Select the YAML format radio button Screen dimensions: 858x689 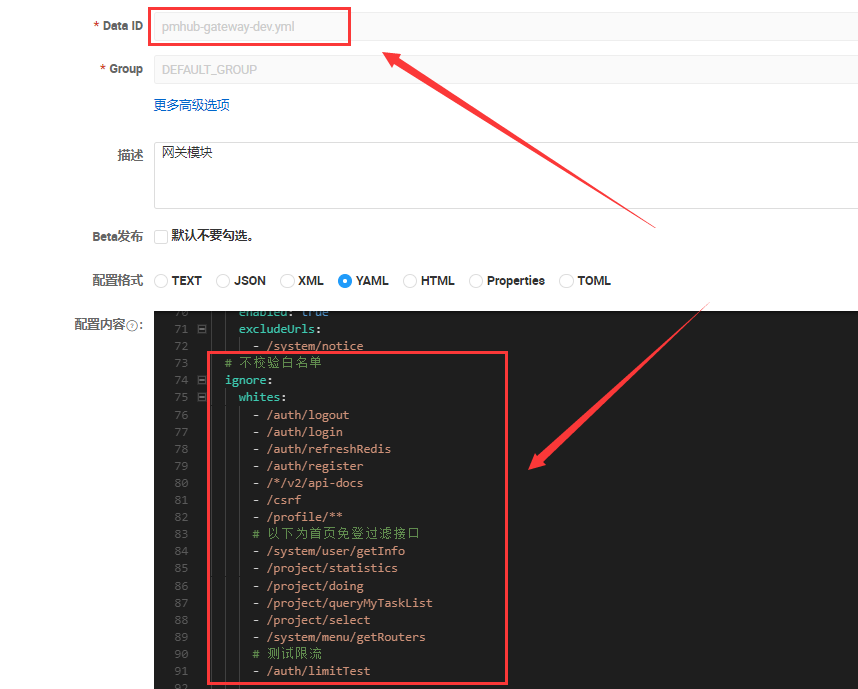pos(345,281)
